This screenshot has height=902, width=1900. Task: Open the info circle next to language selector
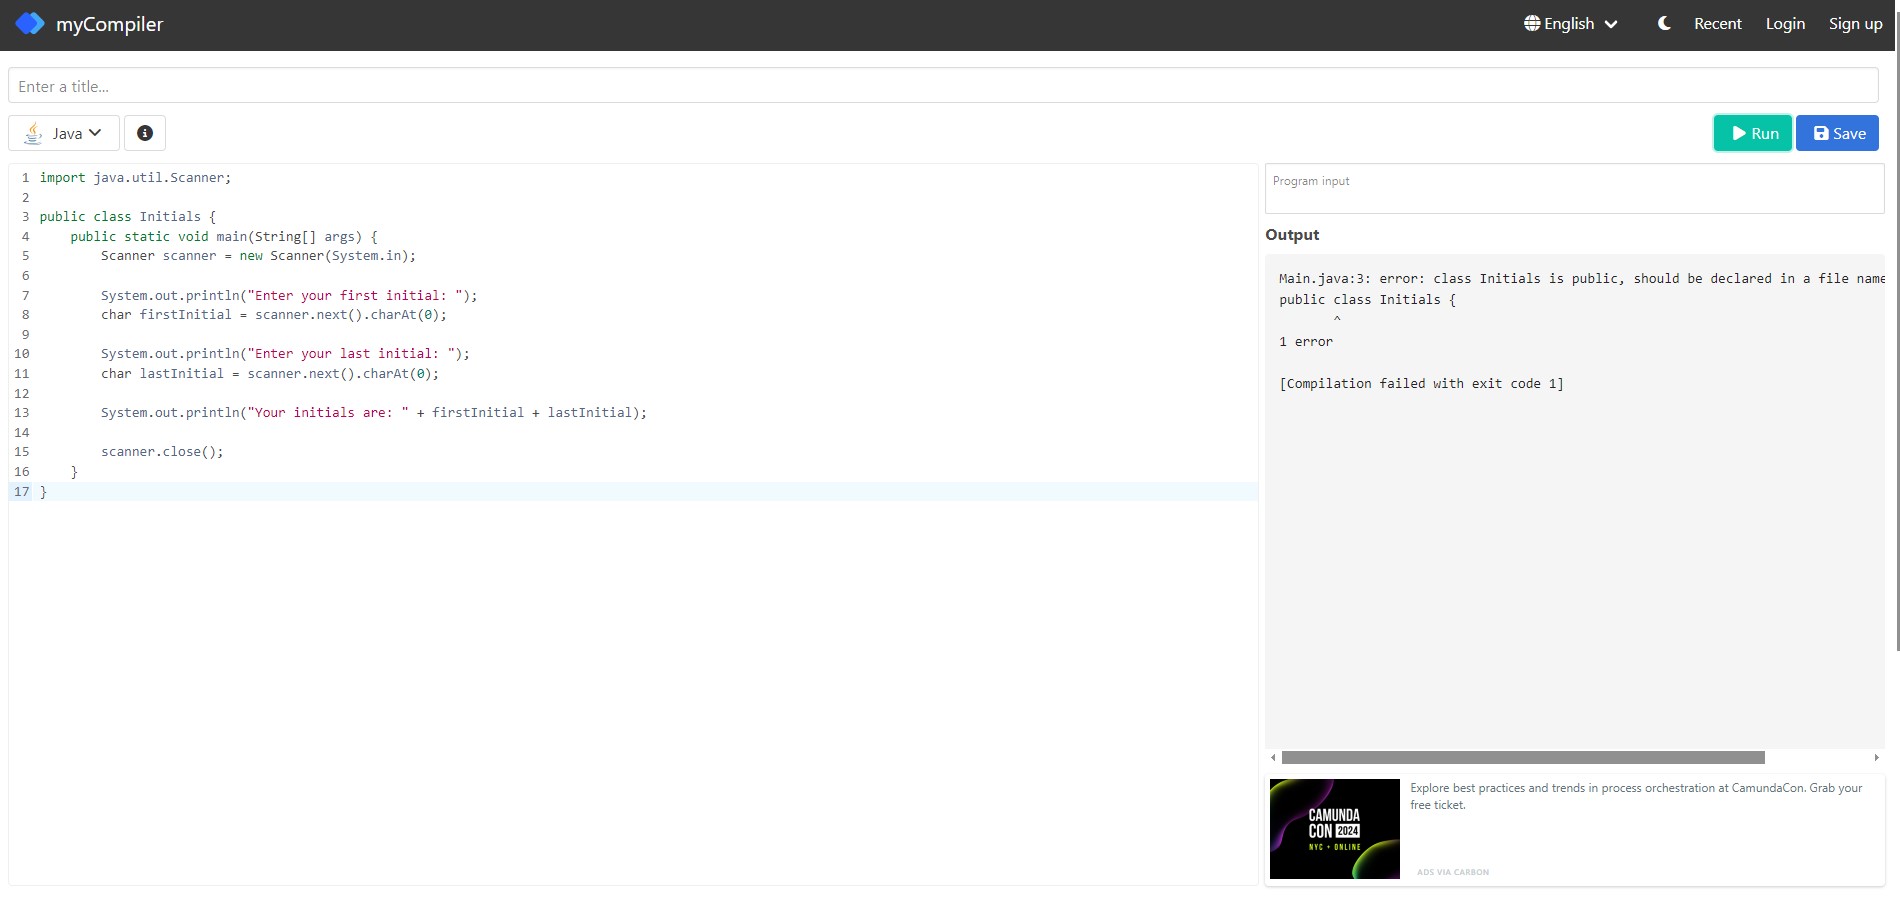[x=145, y=132]
